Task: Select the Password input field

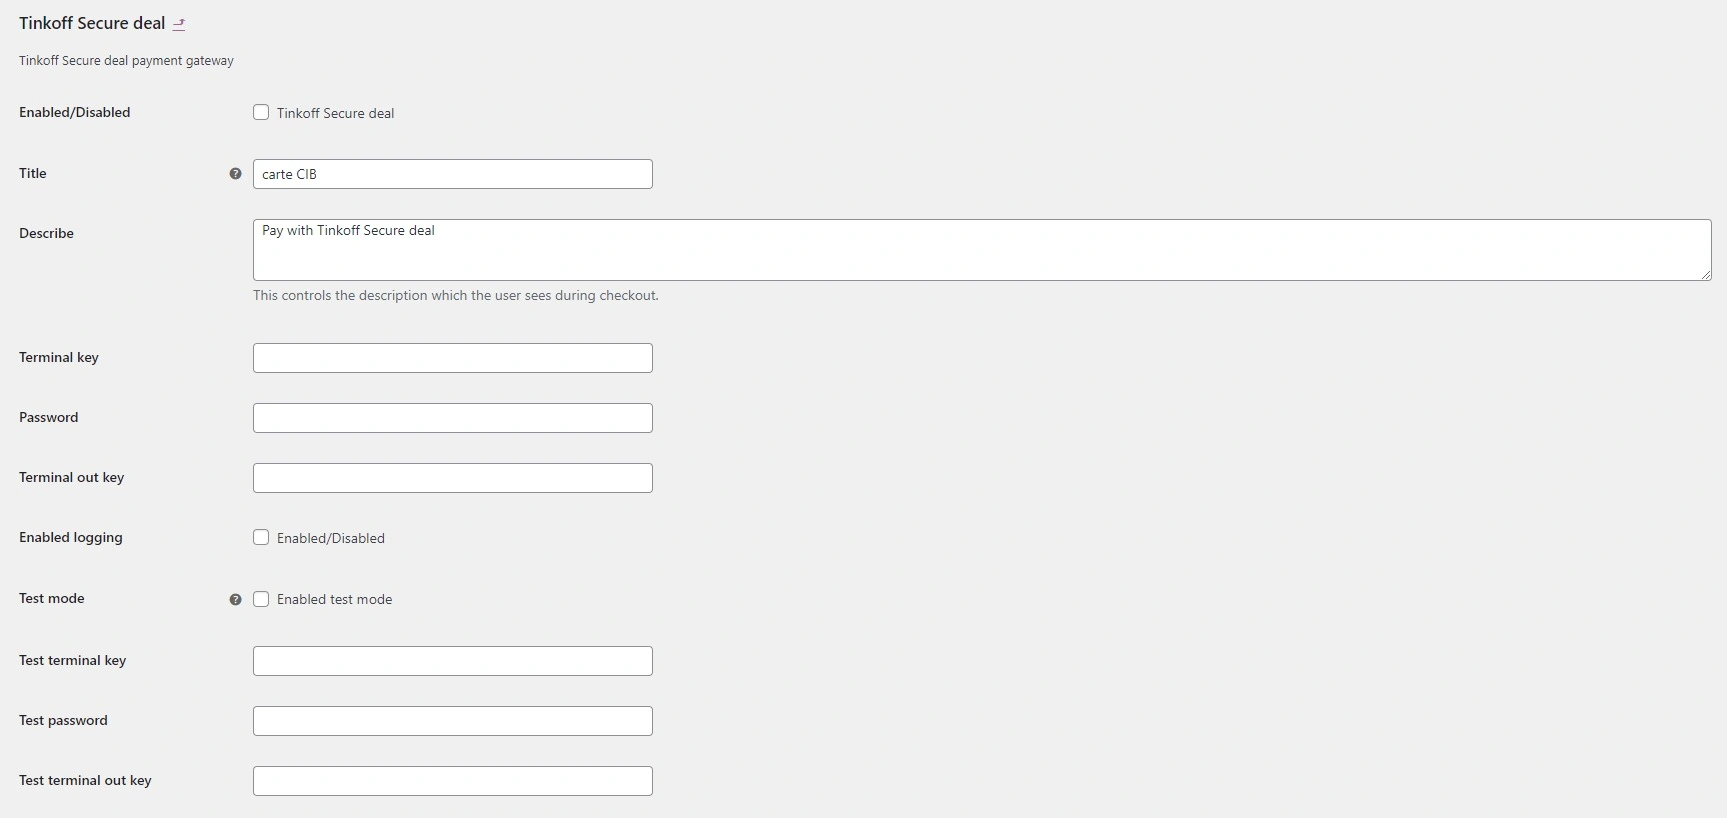Action: coord(453,418)
